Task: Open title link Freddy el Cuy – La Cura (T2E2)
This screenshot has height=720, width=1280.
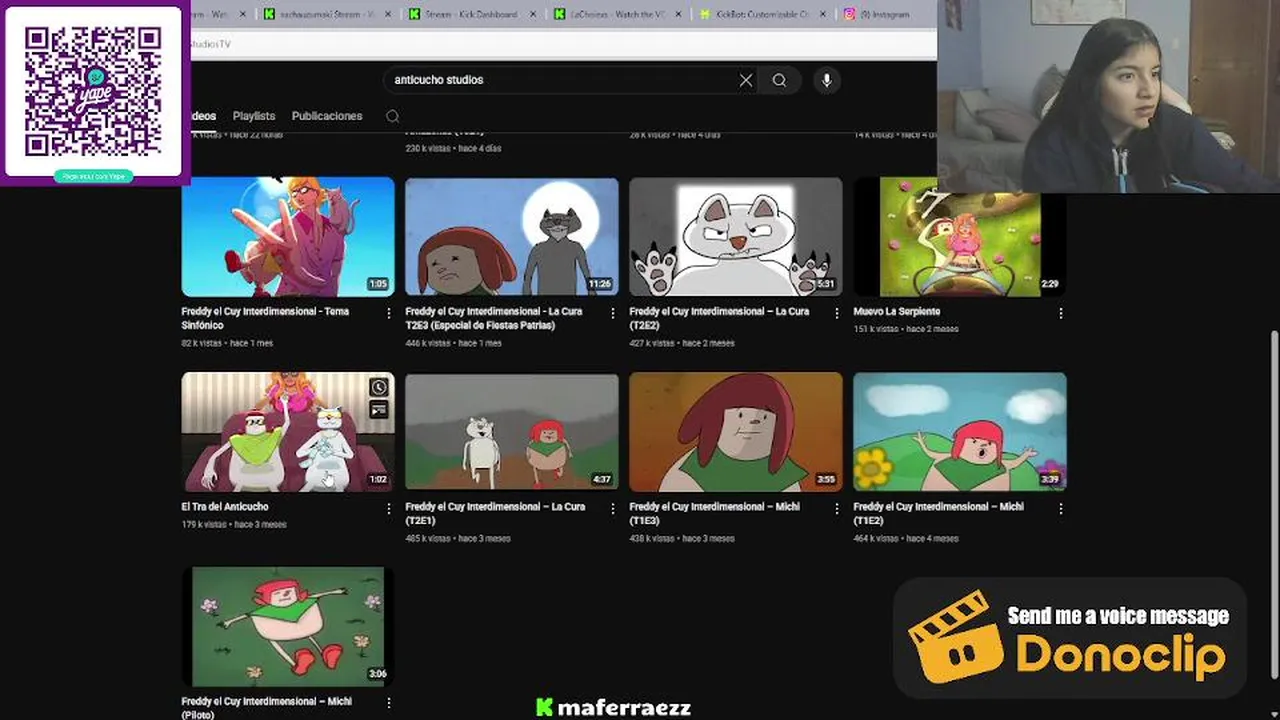Action: (x=719, y=318)
